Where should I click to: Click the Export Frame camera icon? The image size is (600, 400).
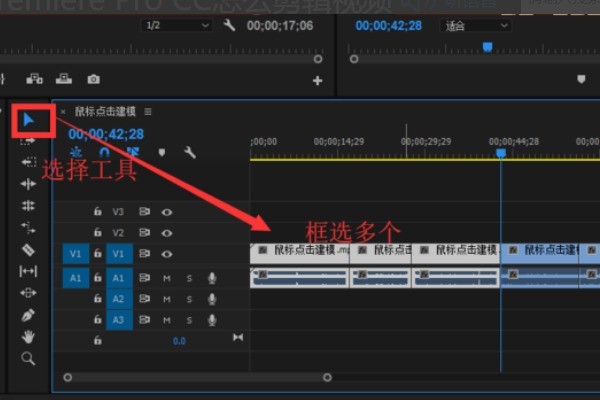[93, 79]
